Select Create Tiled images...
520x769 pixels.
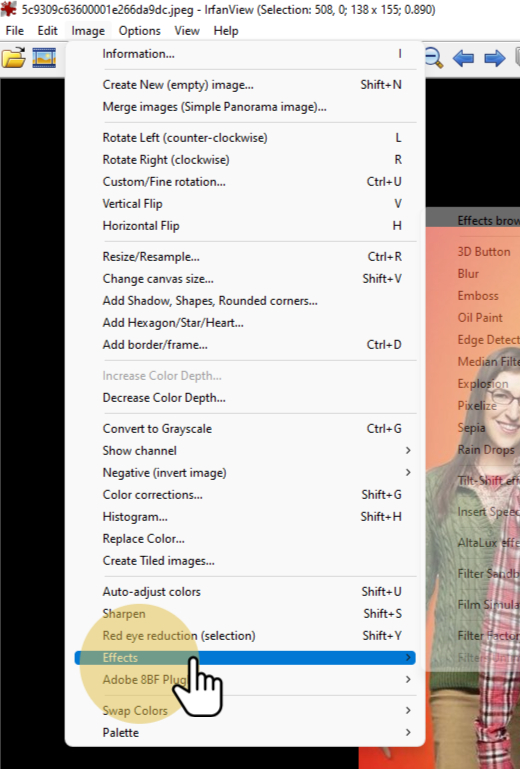pyautogui.click(x=245, y=562)
